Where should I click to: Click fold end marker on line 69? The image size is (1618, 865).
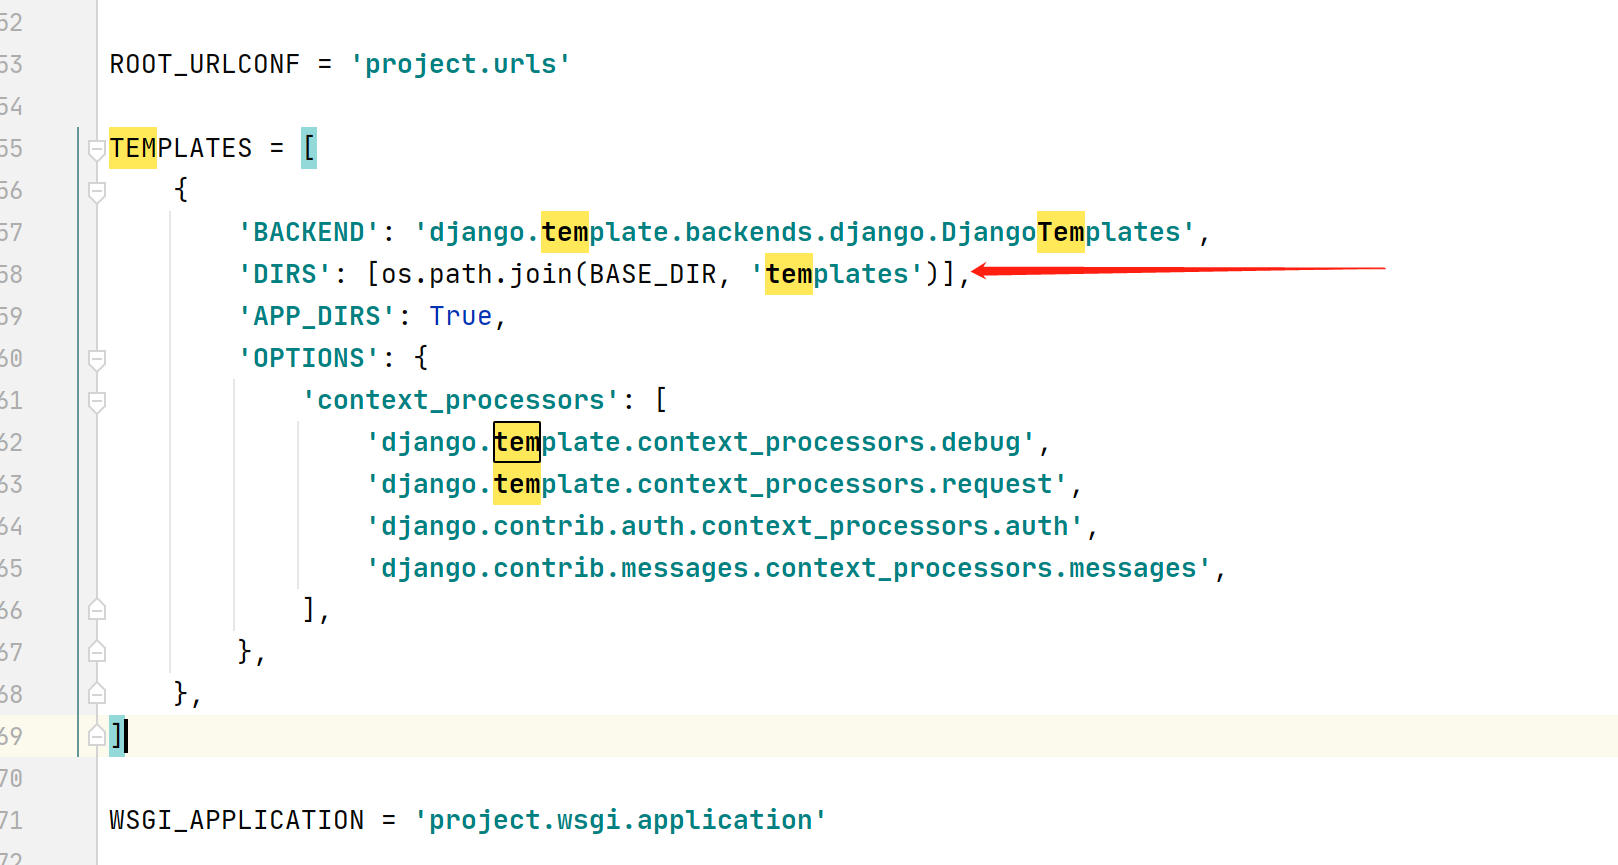[x=97, y=735]
